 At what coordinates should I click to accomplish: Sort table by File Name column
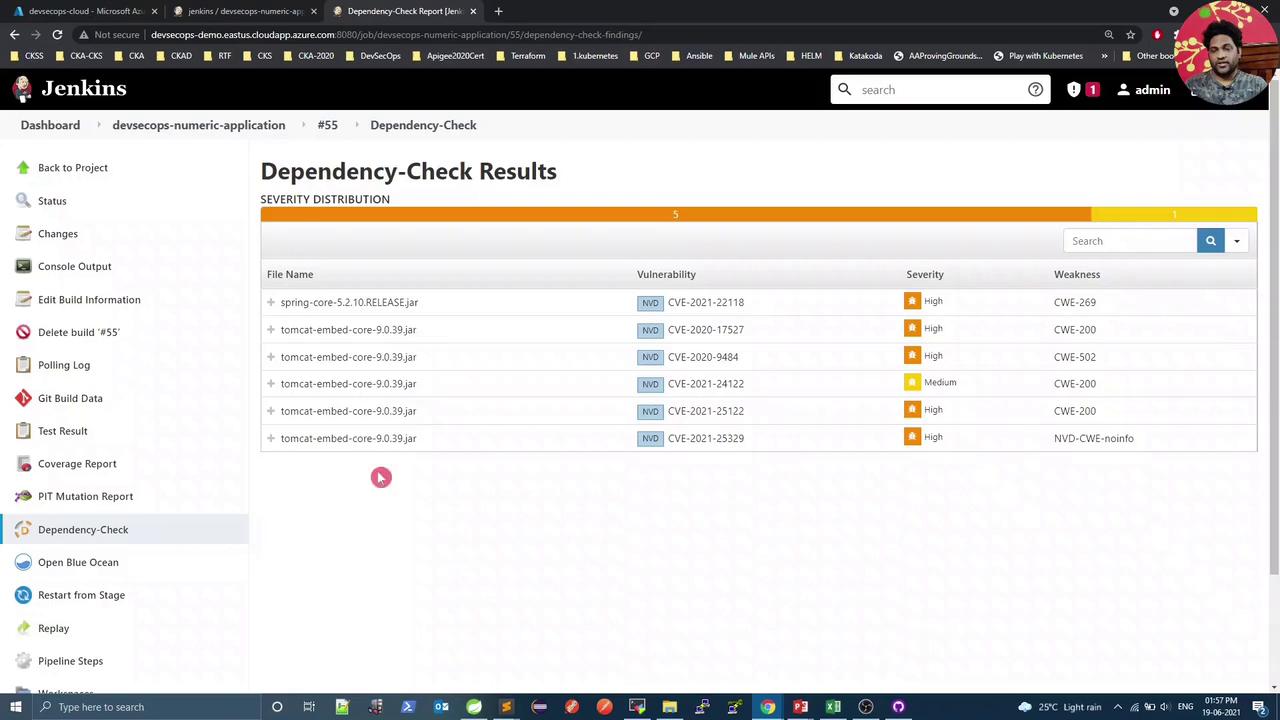click(290, 274)
